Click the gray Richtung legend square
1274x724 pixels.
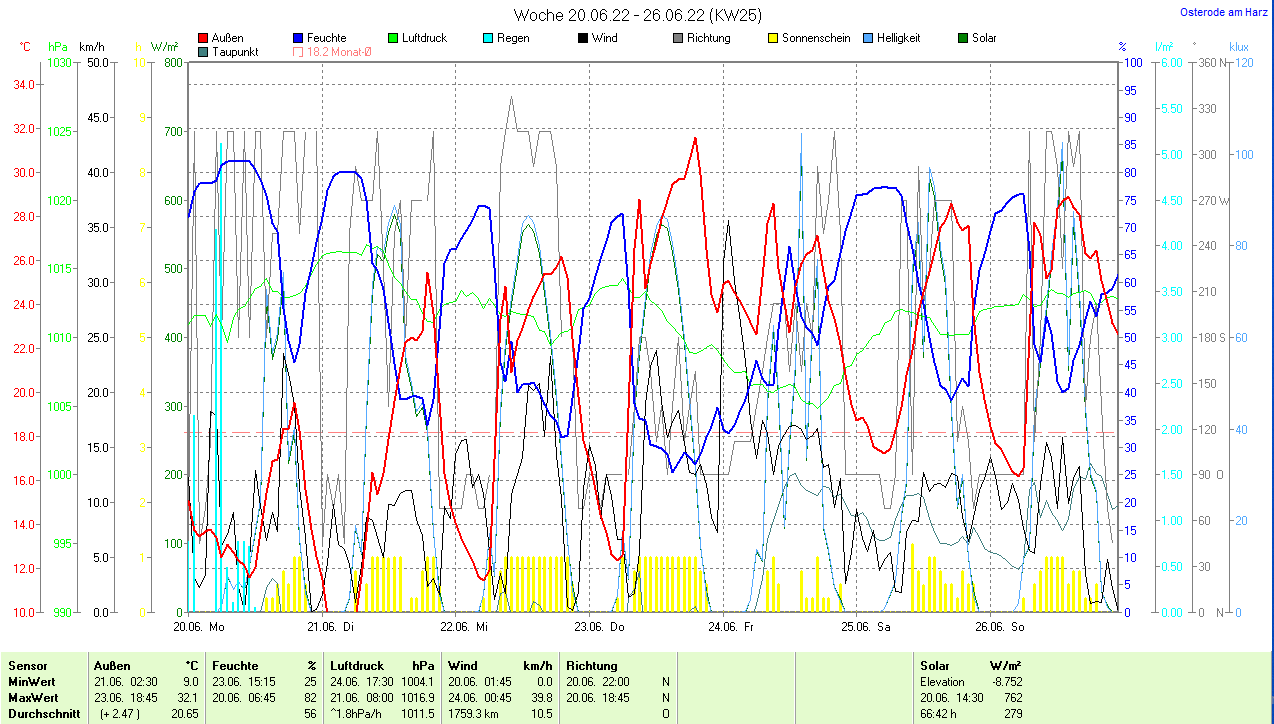click(x=678, y=38)
